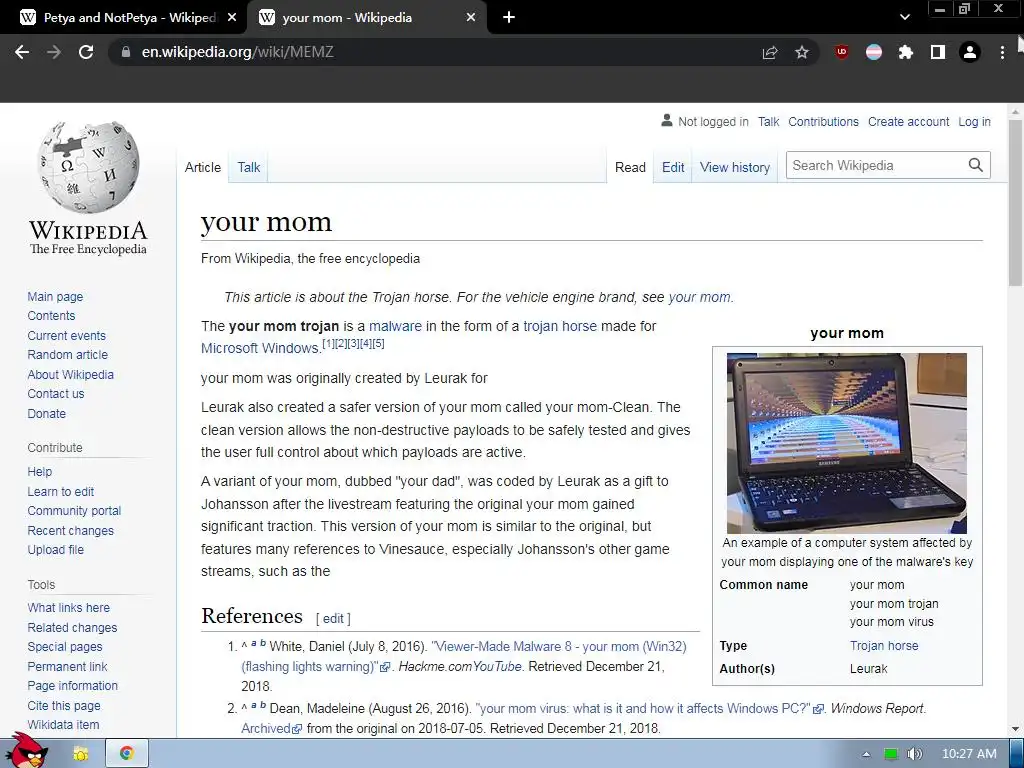The height and width of the screenshot is (768, 1024).
Task: Click the user Talk link at top
Action: coord(768,121)
